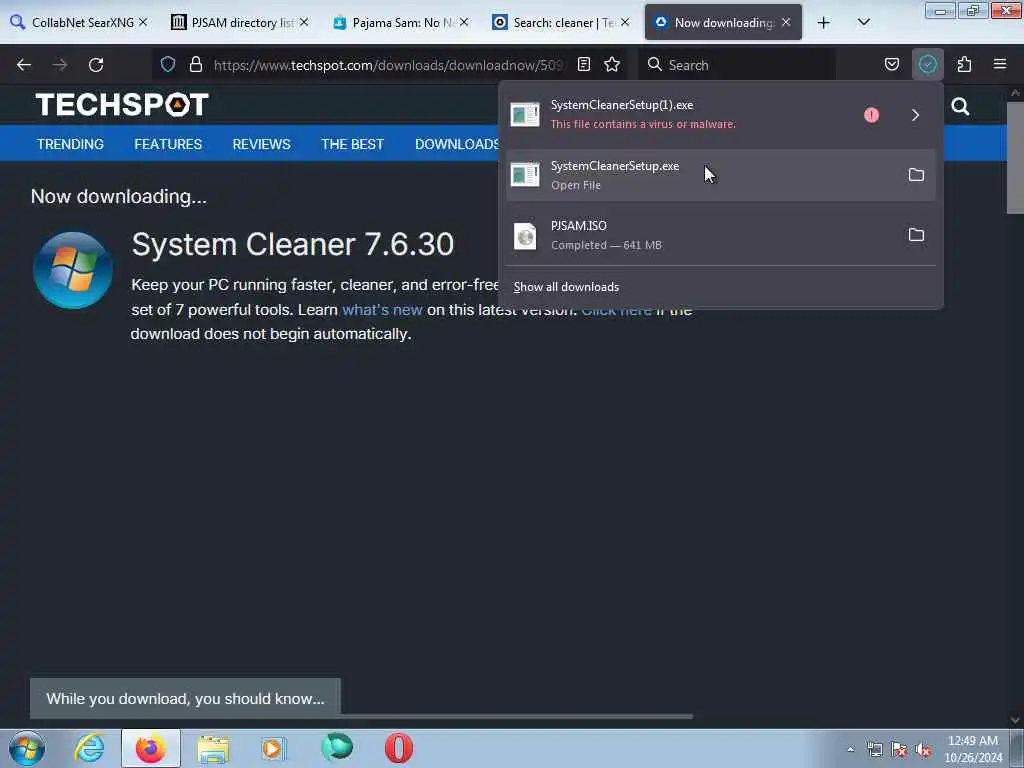Go back to the previous page

[x=24, y=65]
